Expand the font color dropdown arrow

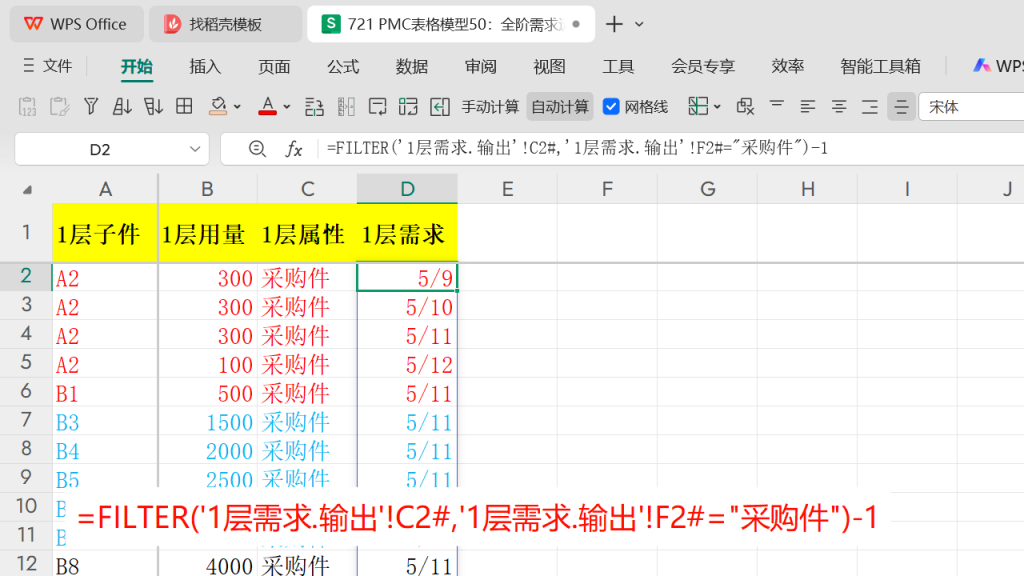coord(286,107)
